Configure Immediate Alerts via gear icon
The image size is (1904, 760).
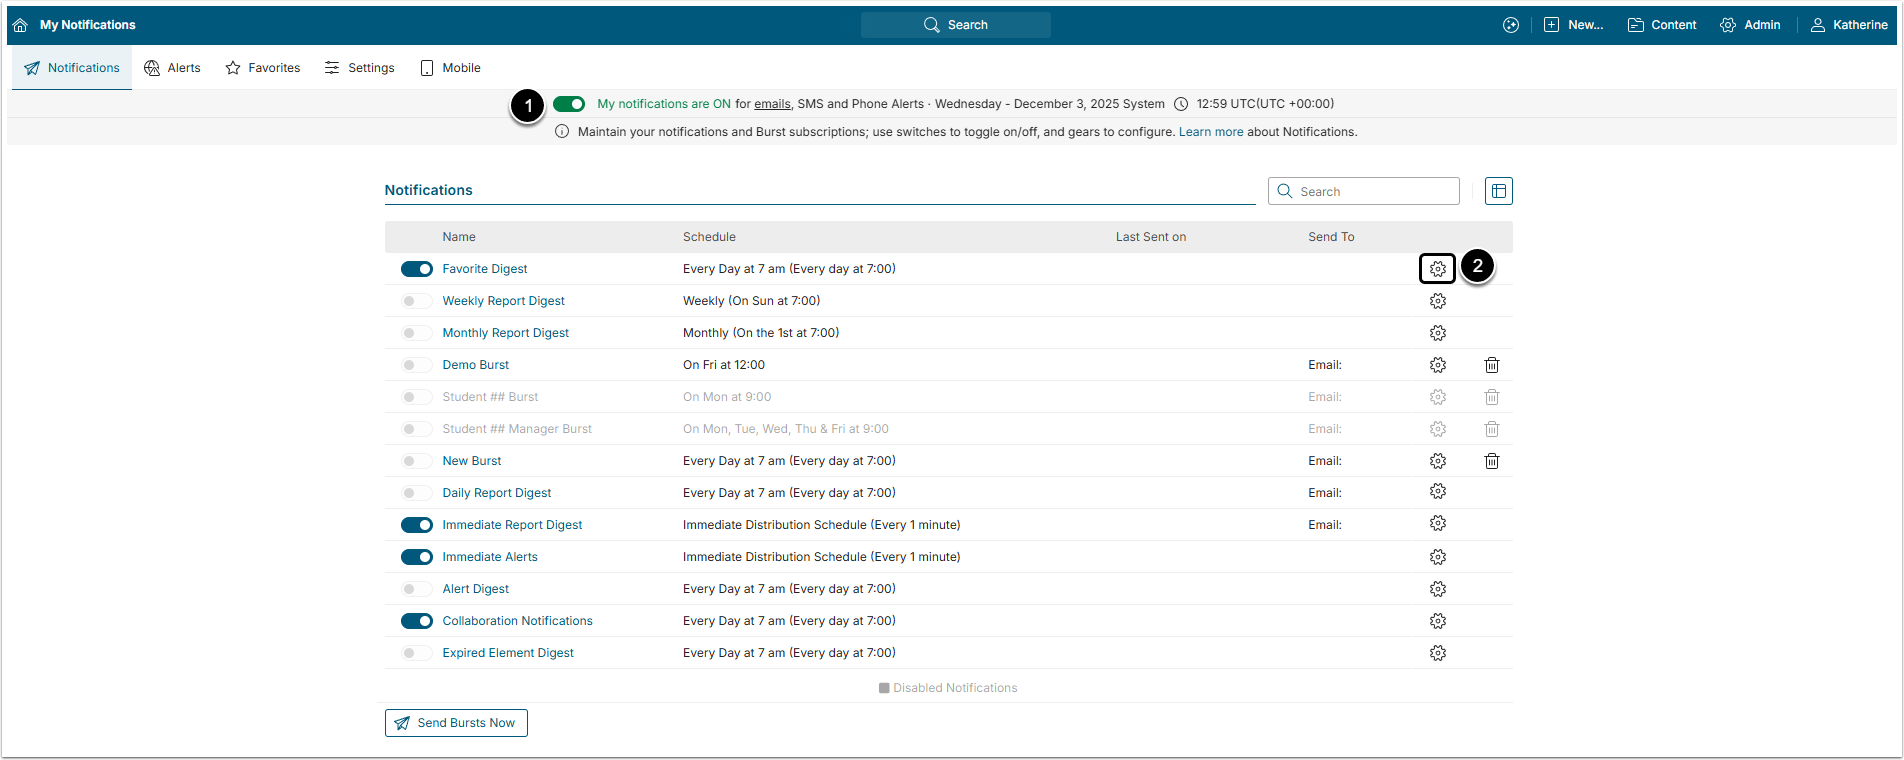coord(1437,557)
